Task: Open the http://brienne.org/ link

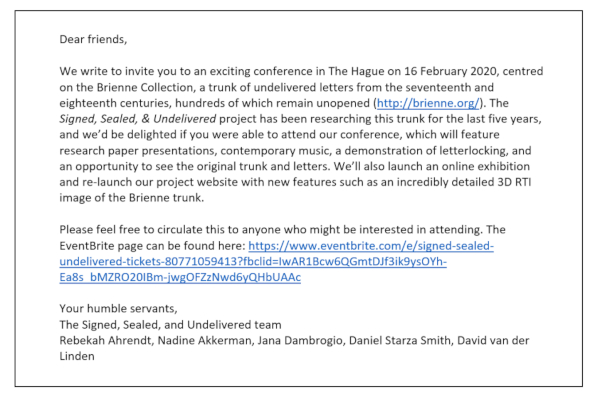Action: [x=428, y=103]
